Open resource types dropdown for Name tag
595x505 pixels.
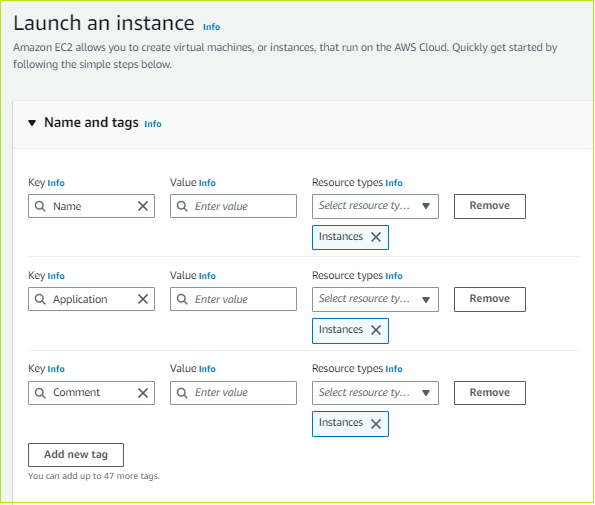tap(375, 206)
